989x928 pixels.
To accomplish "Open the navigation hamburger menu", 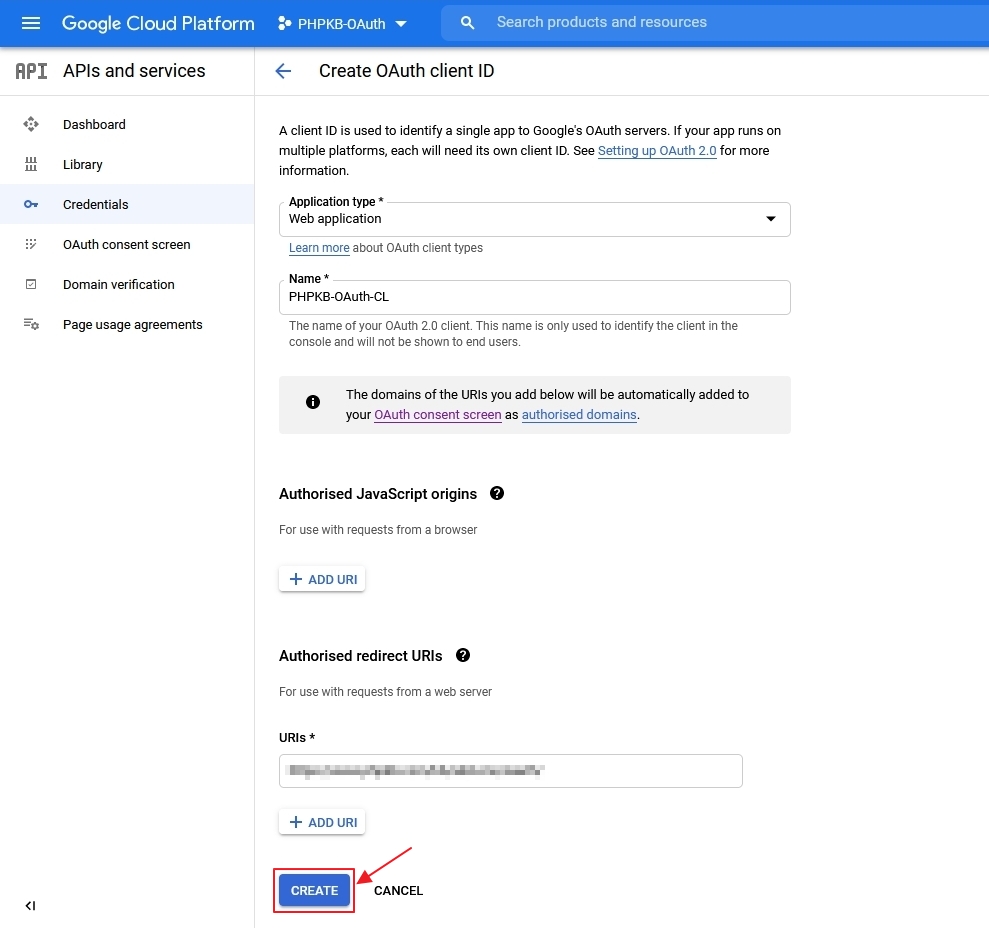I will click(31, 23).
